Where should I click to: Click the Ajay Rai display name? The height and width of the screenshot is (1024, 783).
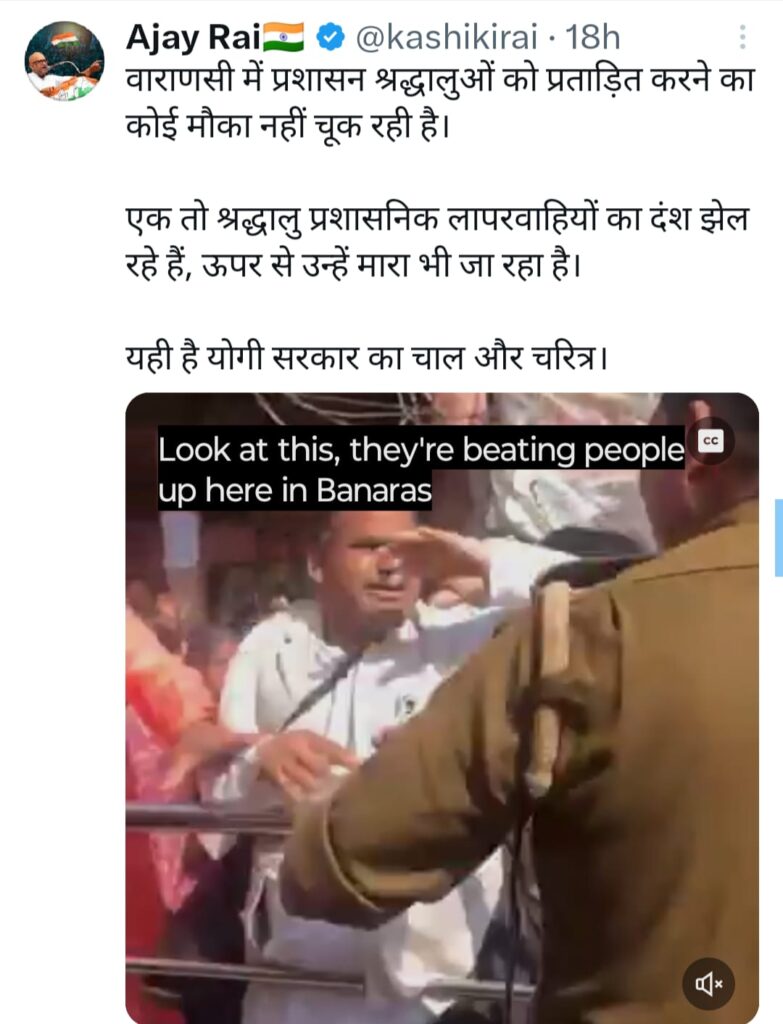coord(193,38)
